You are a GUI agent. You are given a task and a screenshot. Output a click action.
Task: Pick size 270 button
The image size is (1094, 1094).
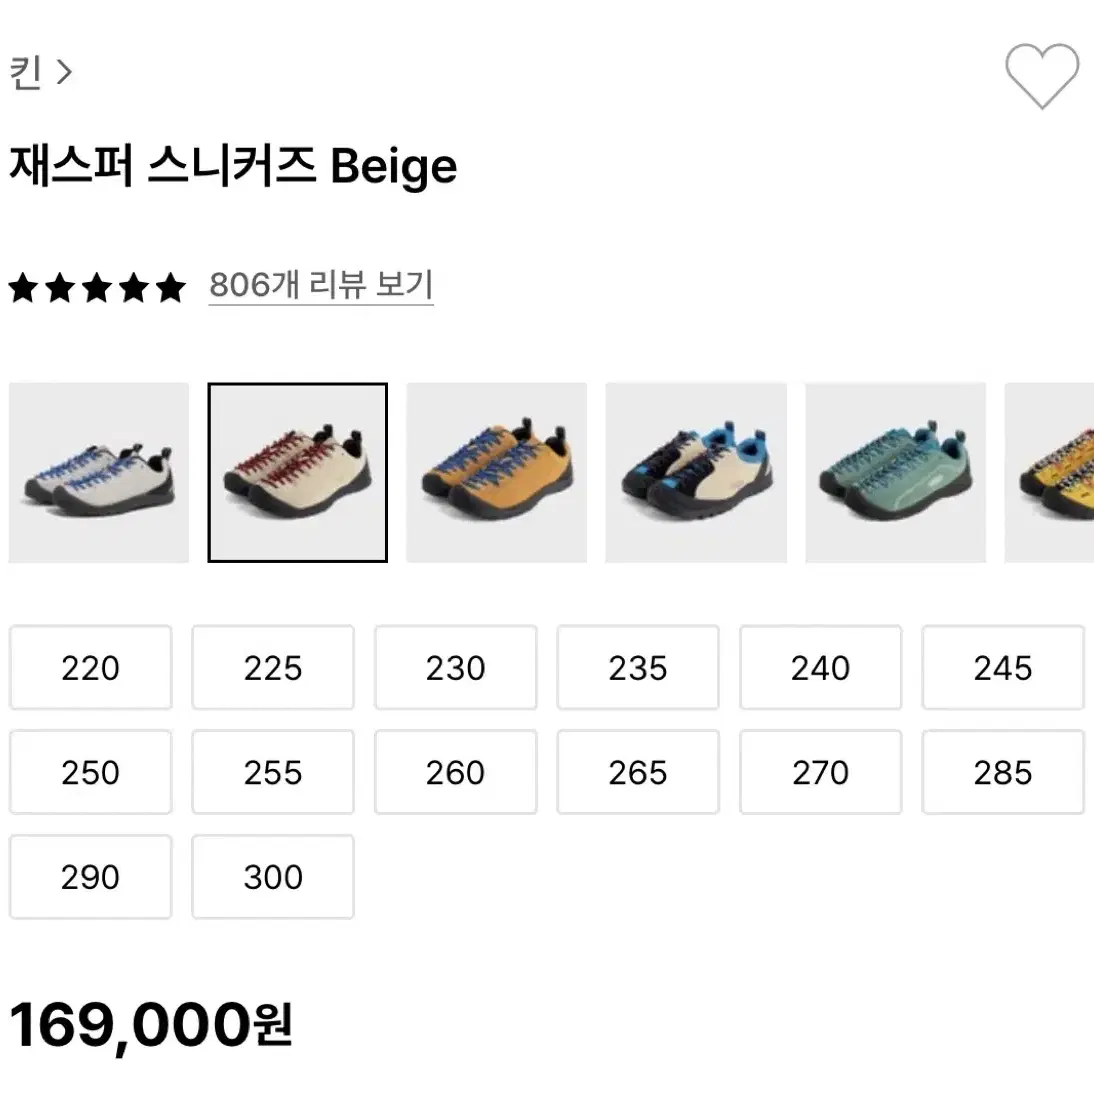(820, 772)
